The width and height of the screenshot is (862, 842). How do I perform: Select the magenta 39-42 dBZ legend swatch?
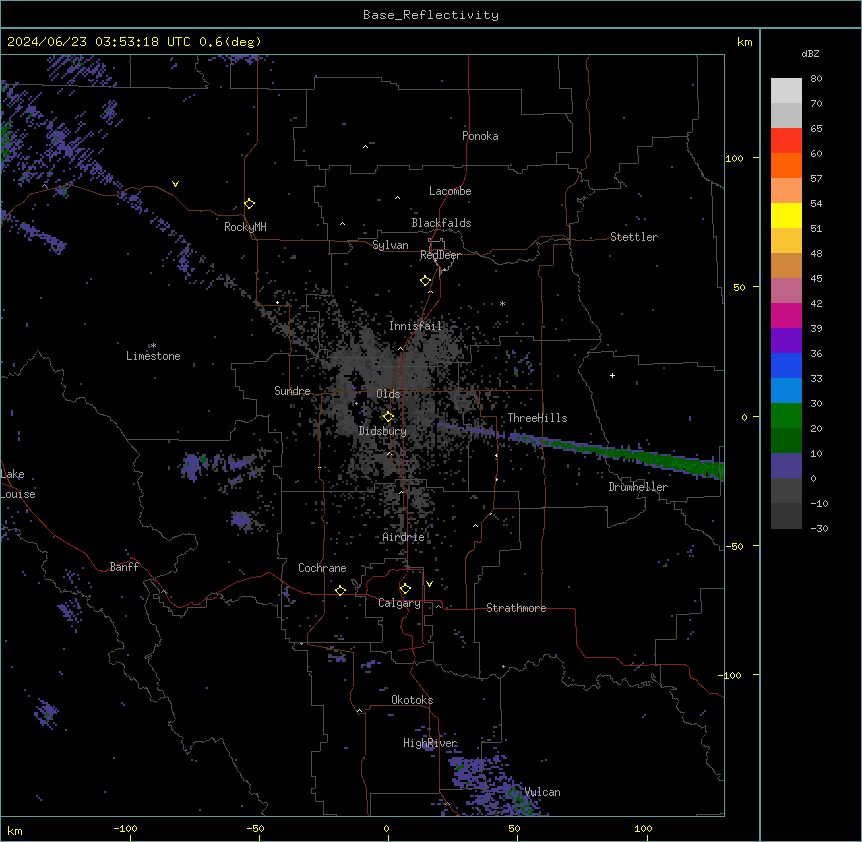[786, 315]
